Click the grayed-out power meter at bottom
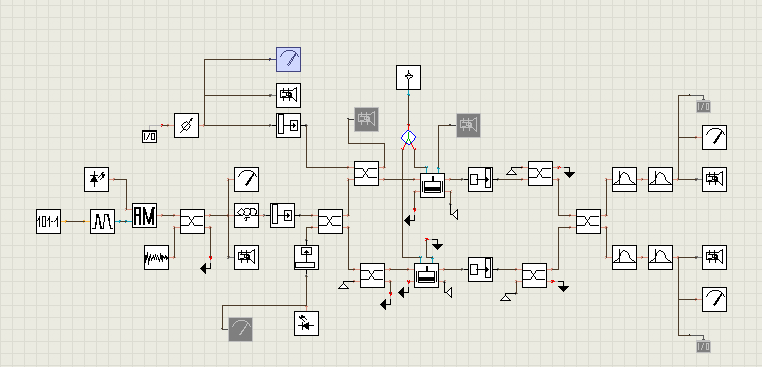 click(x=241, y=330)
